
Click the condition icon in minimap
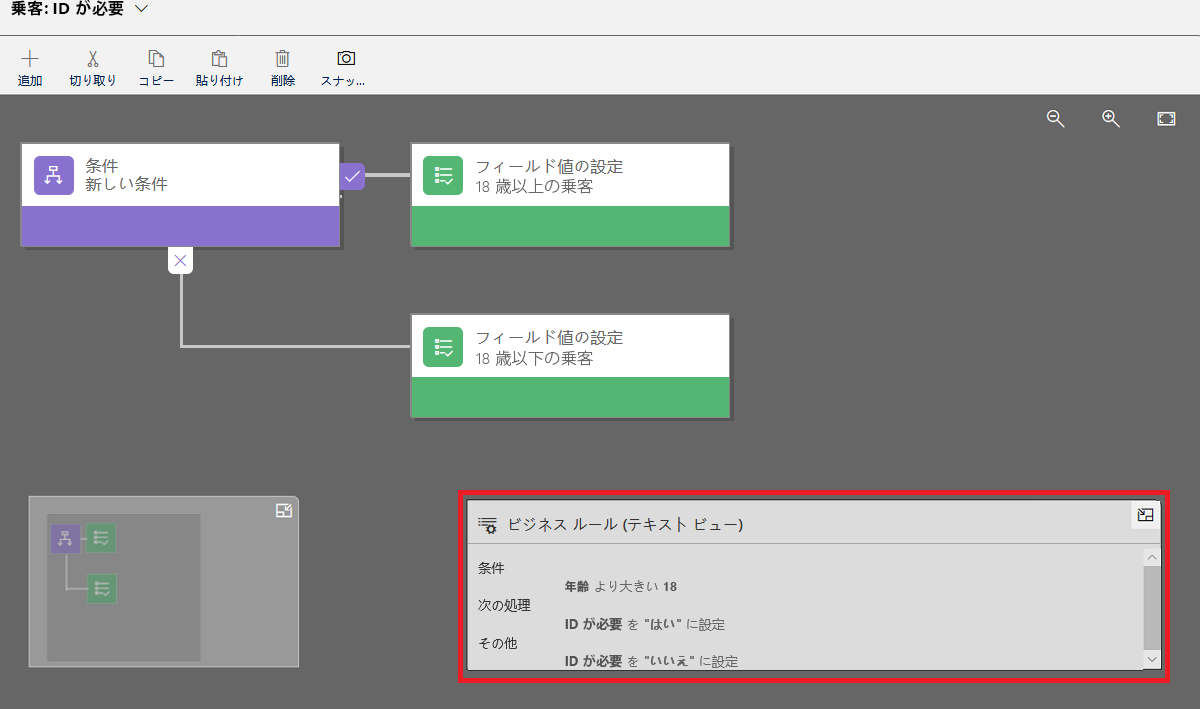[x=65, y=539]
